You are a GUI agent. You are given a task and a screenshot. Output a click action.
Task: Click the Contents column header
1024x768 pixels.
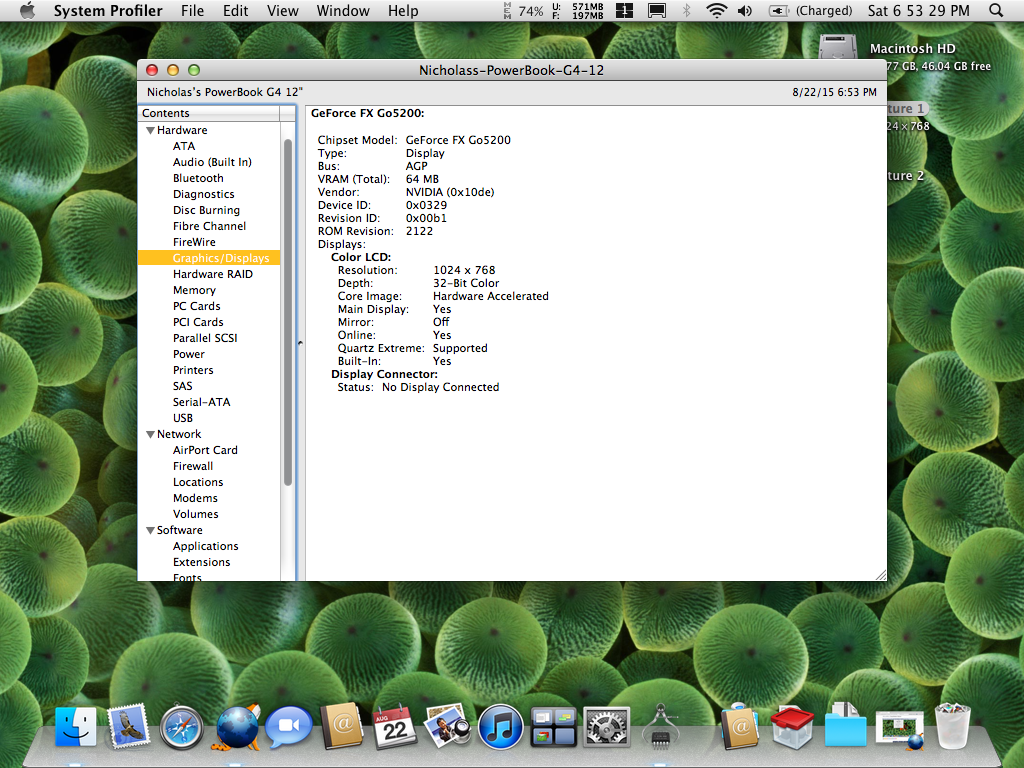209,113
